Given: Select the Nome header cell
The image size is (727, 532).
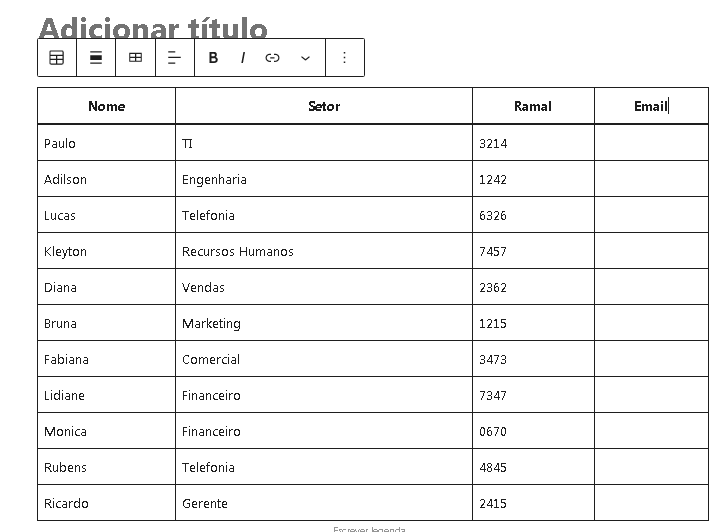Looking at the screenshot, I should 107,106.
